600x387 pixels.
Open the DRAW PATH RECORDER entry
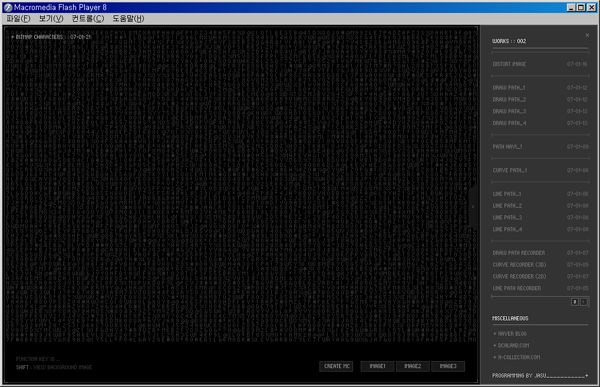pos(540,253)
